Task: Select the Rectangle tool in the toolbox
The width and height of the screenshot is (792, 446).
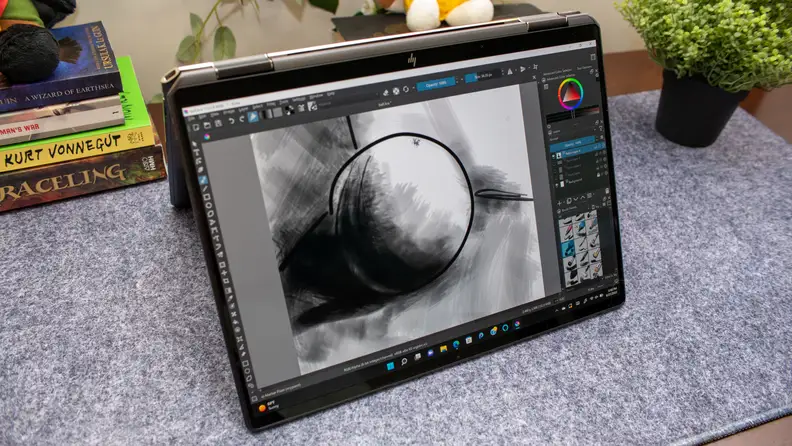Action: click(207, 197)
